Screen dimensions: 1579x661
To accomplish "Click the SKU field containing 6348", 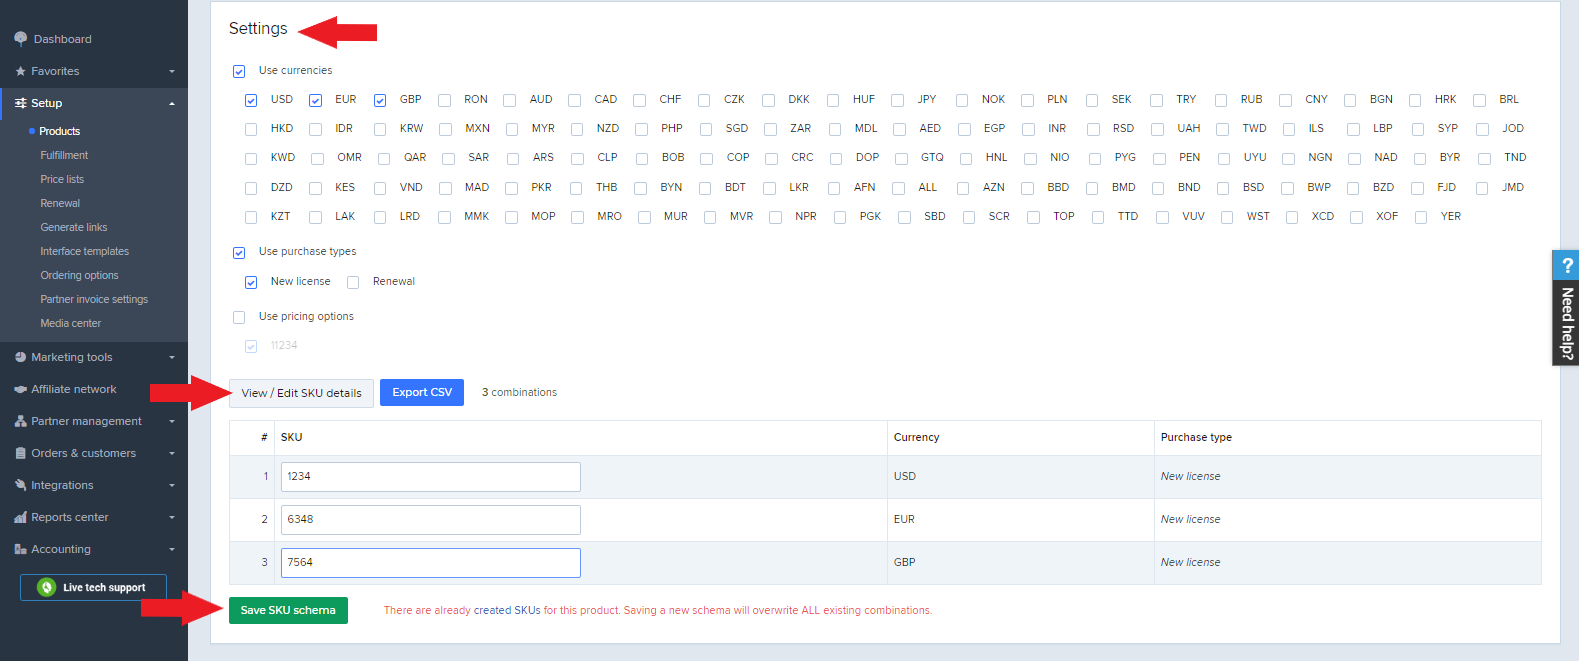I will point(431,520).
